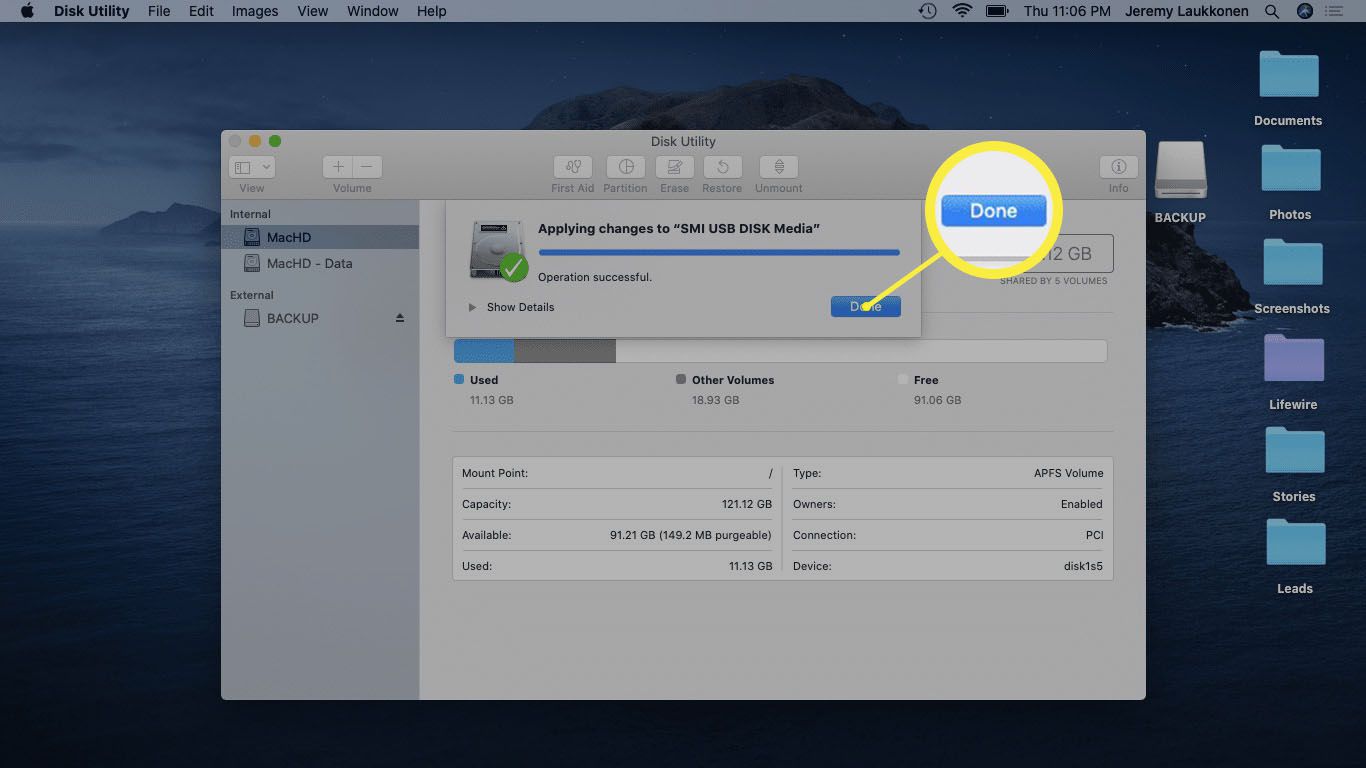This screenshot has width=1366, height=768.
Task: Click the dialog disk icon with checkmark
Action: (498, 250)
